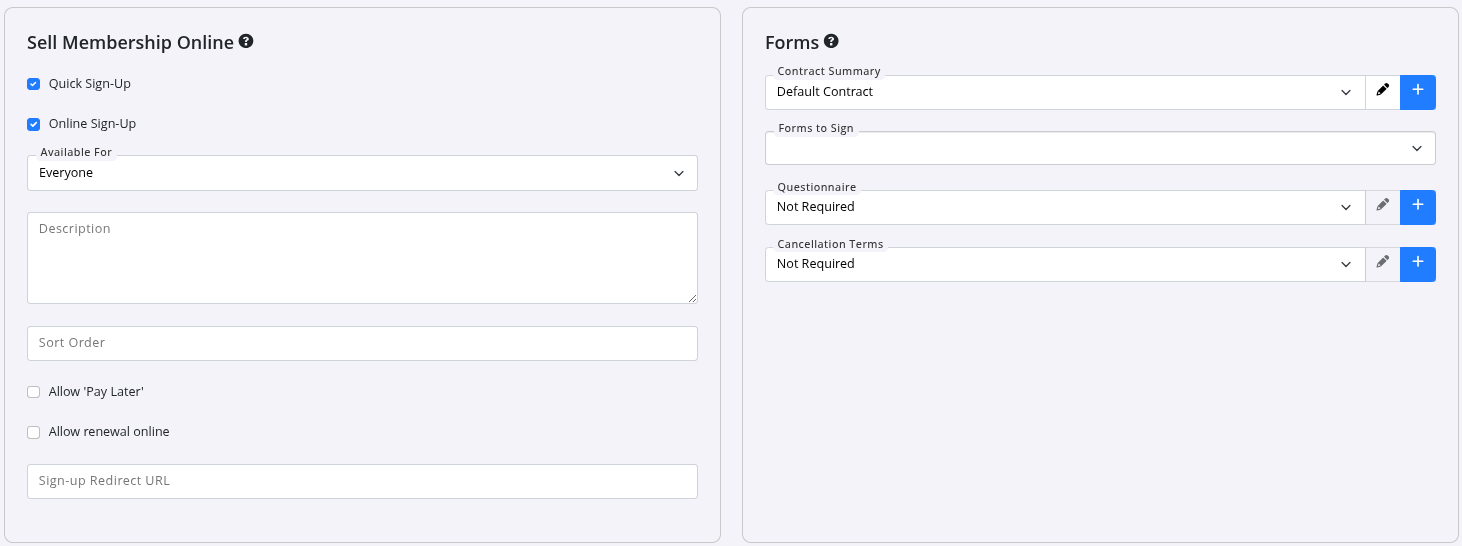Open the Available For dropdown

tap(361, 173)
